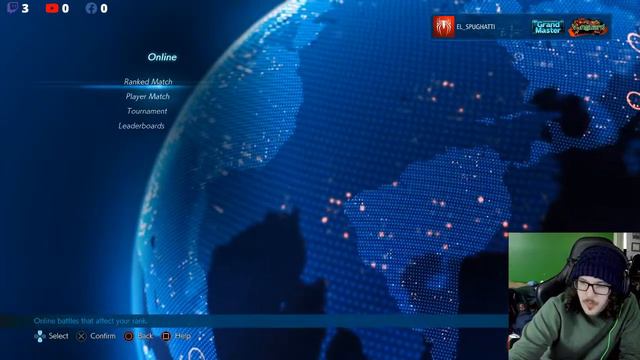
Task: Click the Grand Master rank badge
Action: point(548,27)
